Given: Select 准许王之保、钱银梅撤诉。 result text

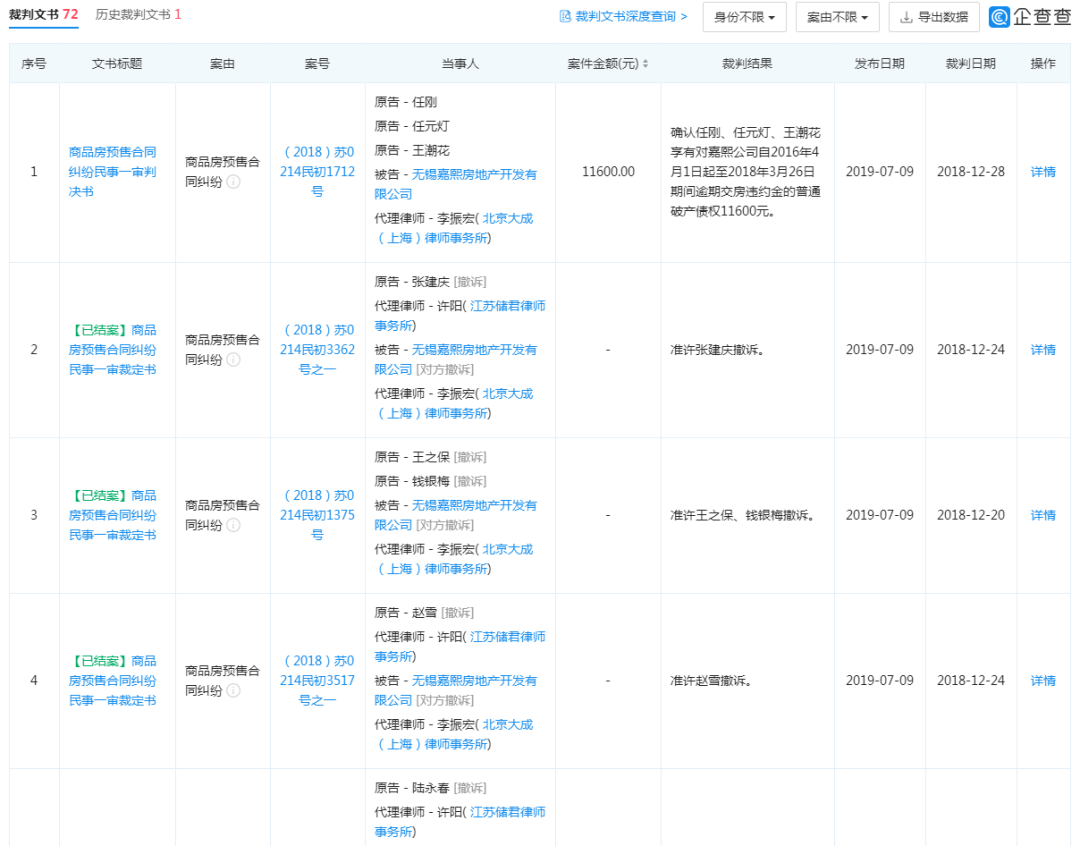Looking at the screenshot, I should pos(742,515).
